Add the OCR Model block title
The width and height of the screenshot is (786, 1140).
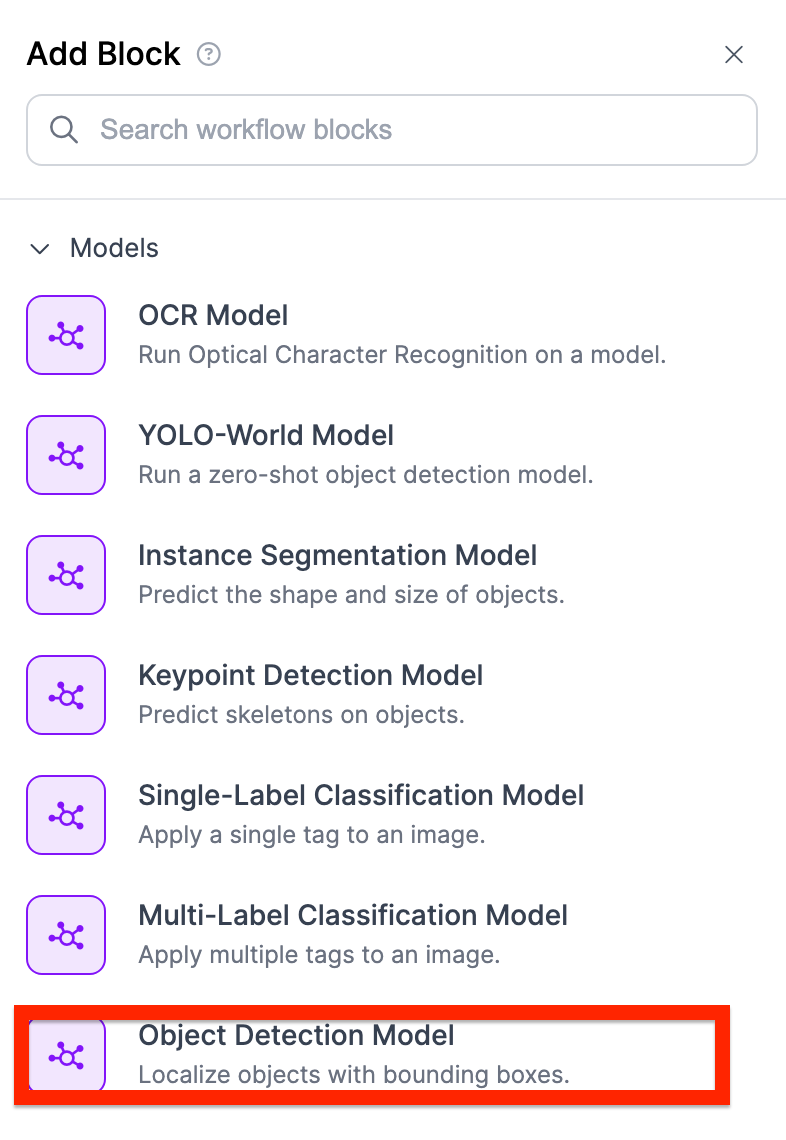213,316
